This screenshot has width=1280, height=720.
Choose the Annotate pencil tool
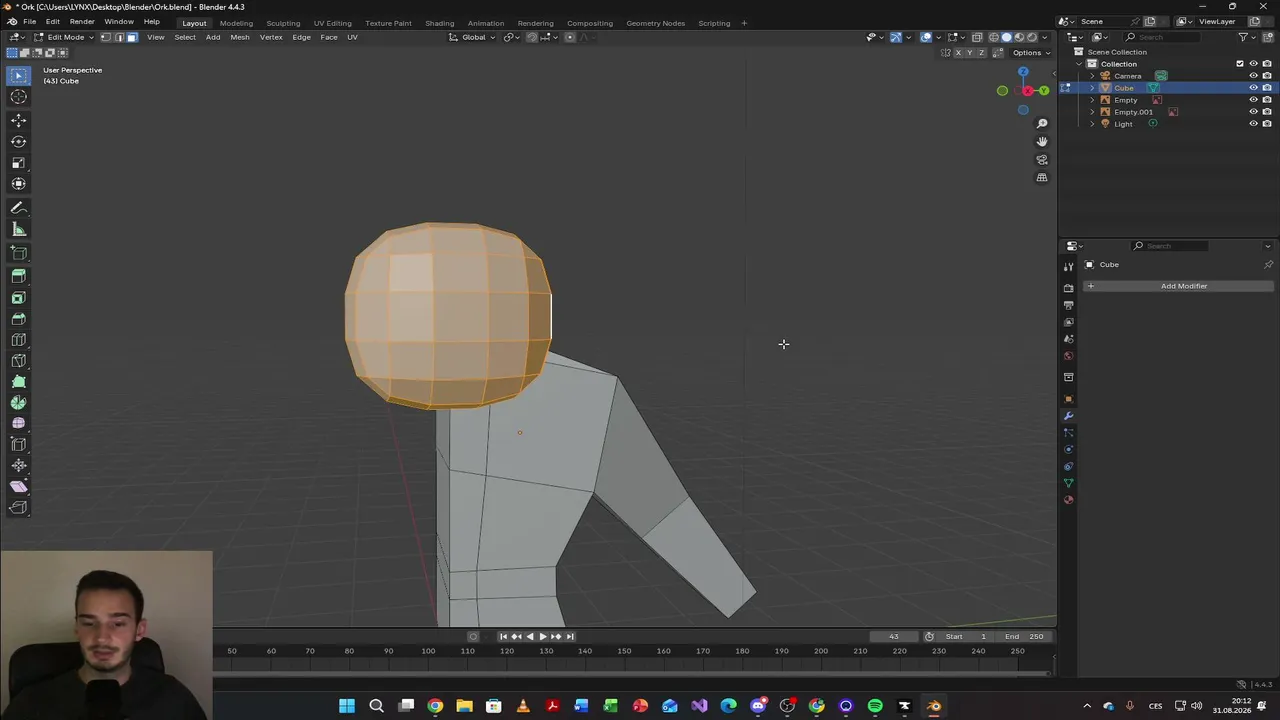click(19, 208)
